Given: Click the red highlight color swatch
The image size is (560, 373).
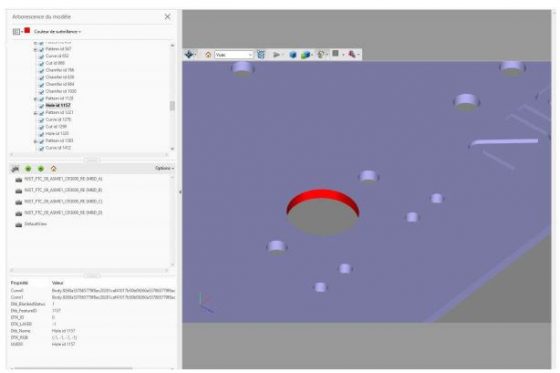Looking at the screenshot, I should 27,31.
